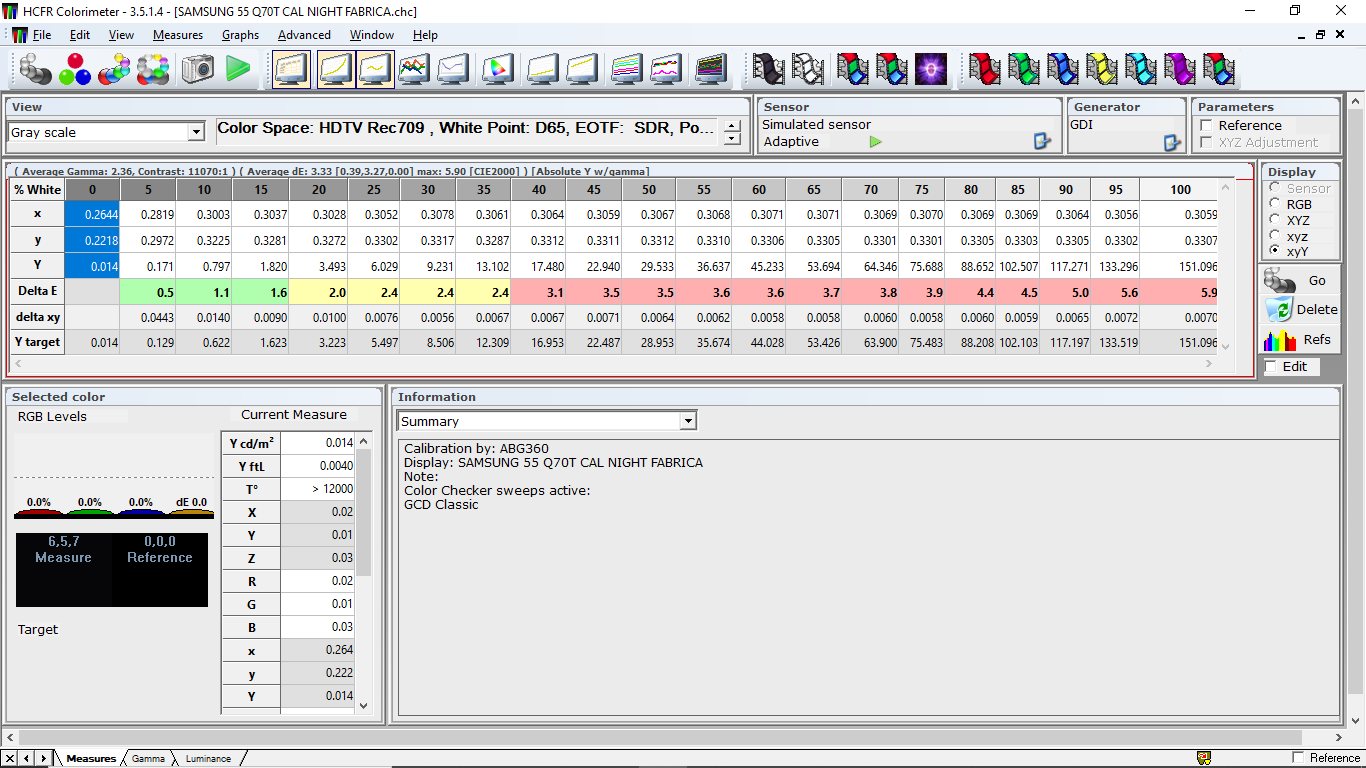Check the Reference box in the status bar

tap(1299, 758)
